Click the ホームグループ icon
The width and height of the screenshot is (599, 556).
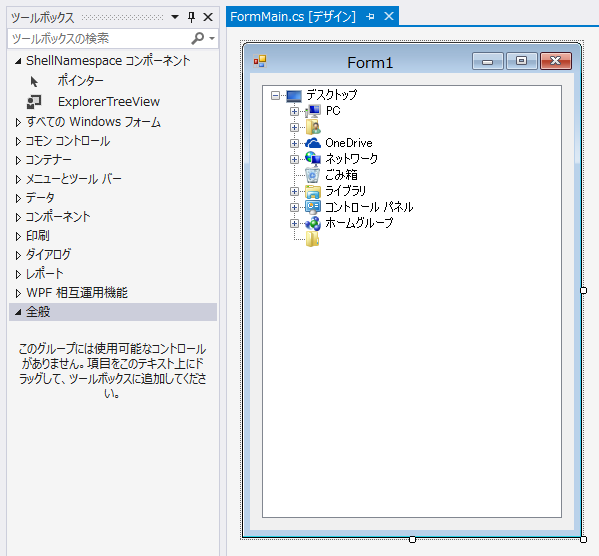pos(313,223)
